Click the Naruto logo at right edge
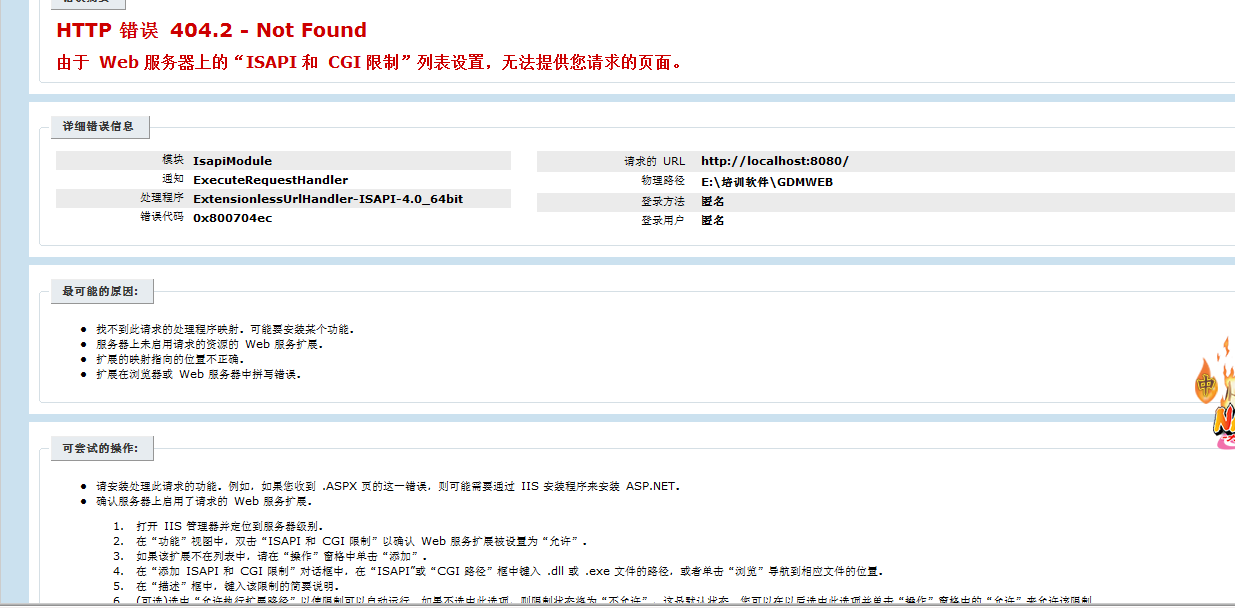The width and height of the screenshot is (1235, 608). [1225, 420]
